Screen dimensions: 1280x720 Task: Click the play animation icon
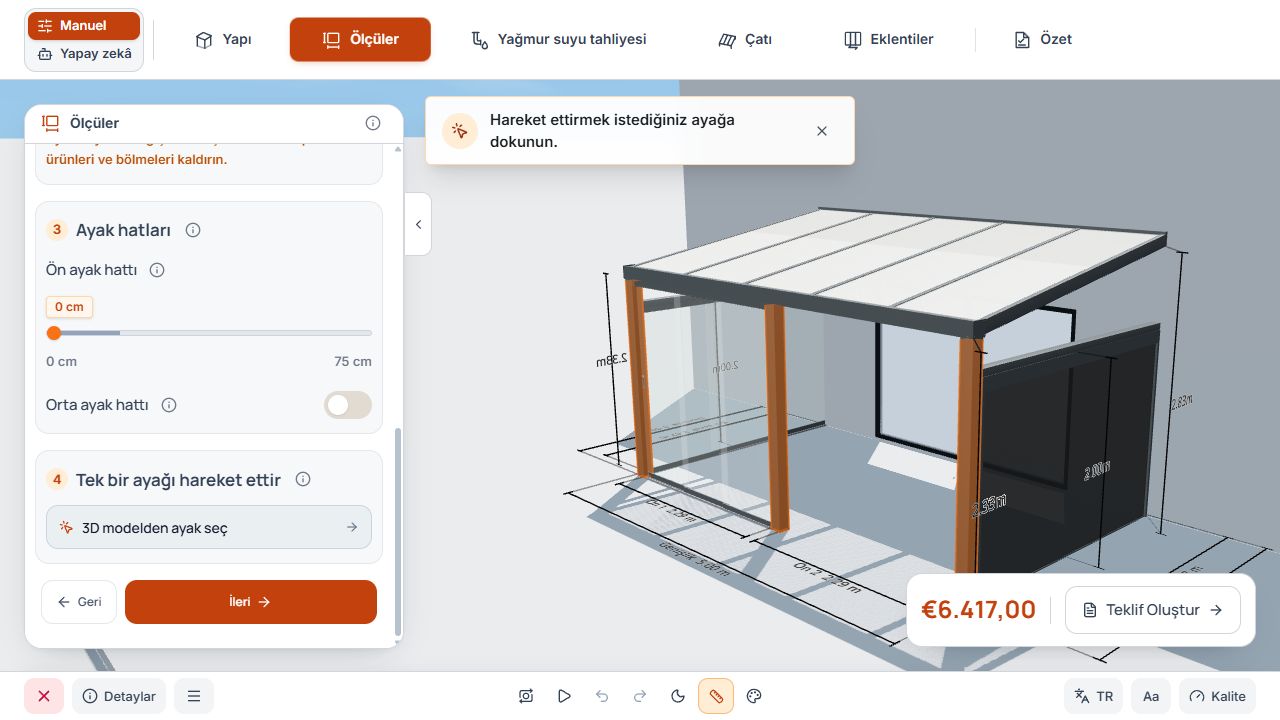click(x=564, y=696)
